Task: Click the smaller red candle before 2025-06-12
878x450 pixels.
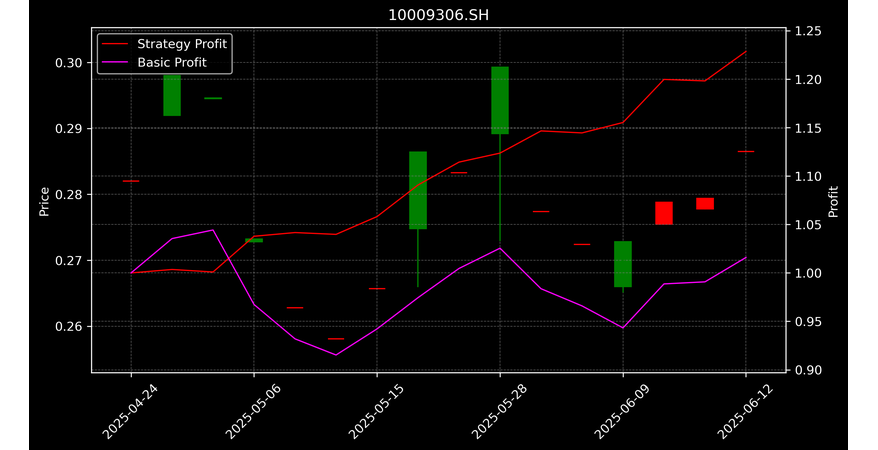Action: [x=705, y=204]
